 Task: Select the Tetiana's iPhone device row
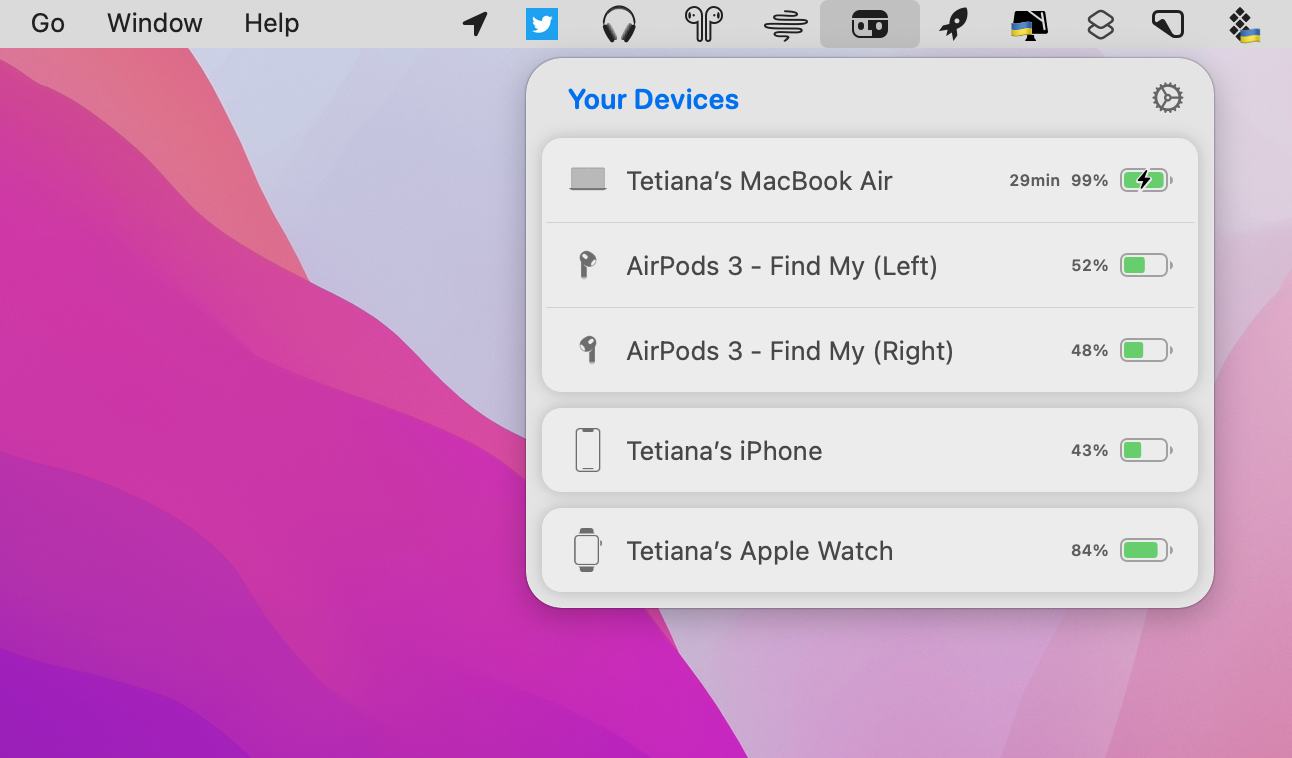[870, 450]
